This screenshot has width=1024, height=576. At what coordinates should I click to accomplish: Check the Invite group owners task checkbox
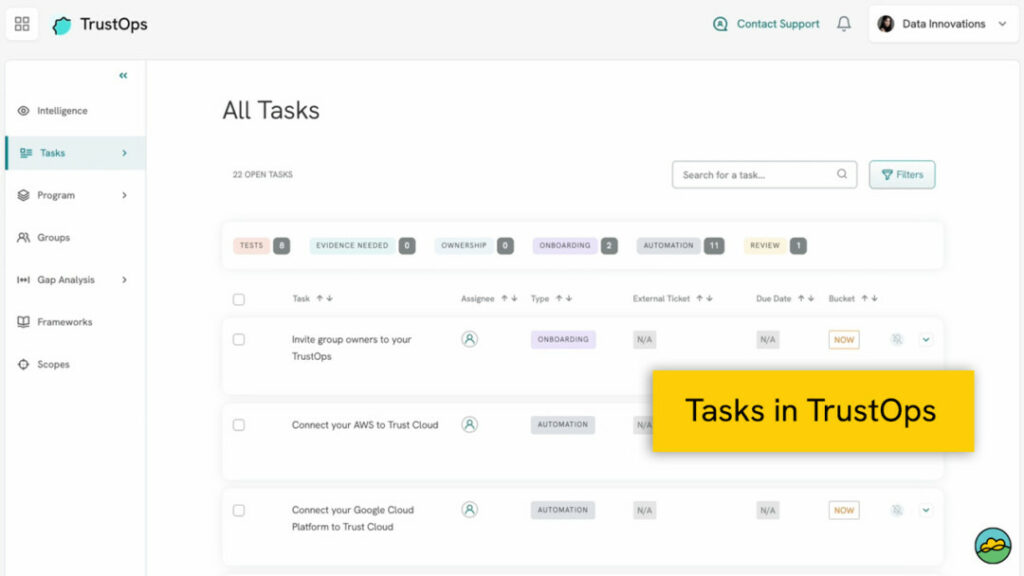(239, 340)
